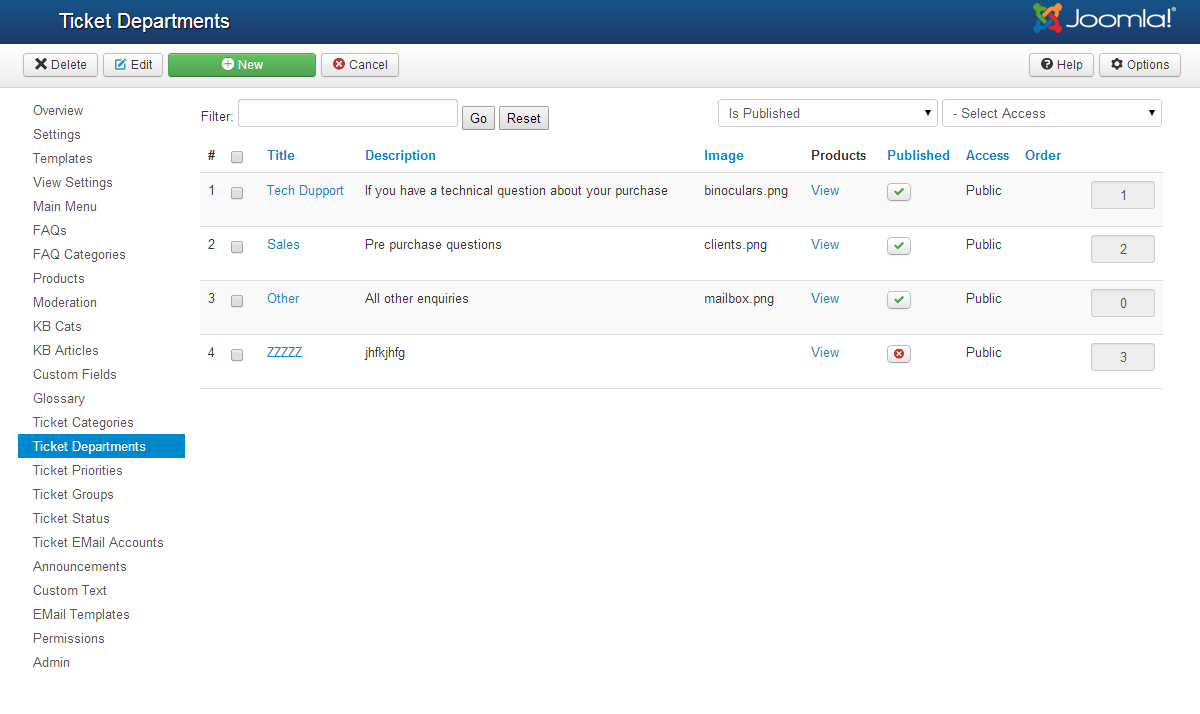The height and width of the screenshot is (714, 1200).
Task: Publish the ZZZZZ department via red icon
Action: (898, 354)
